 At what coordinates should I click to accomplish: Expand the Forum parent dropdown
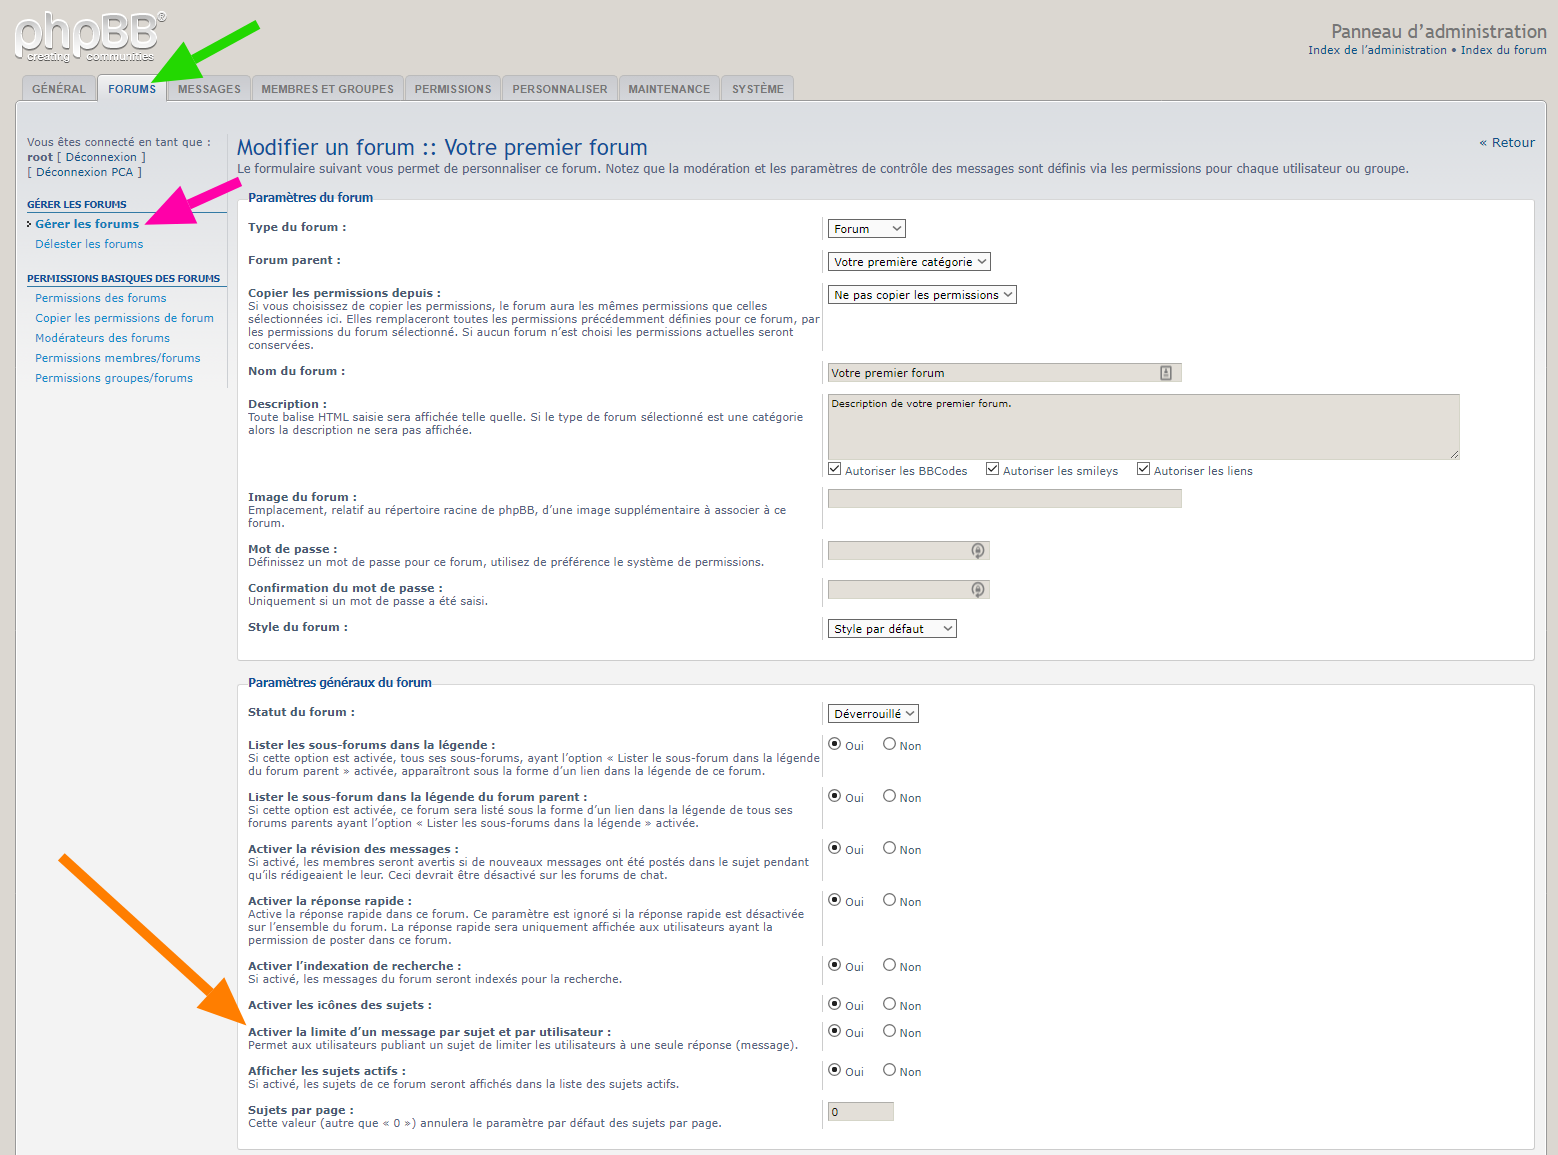(909, 262)
